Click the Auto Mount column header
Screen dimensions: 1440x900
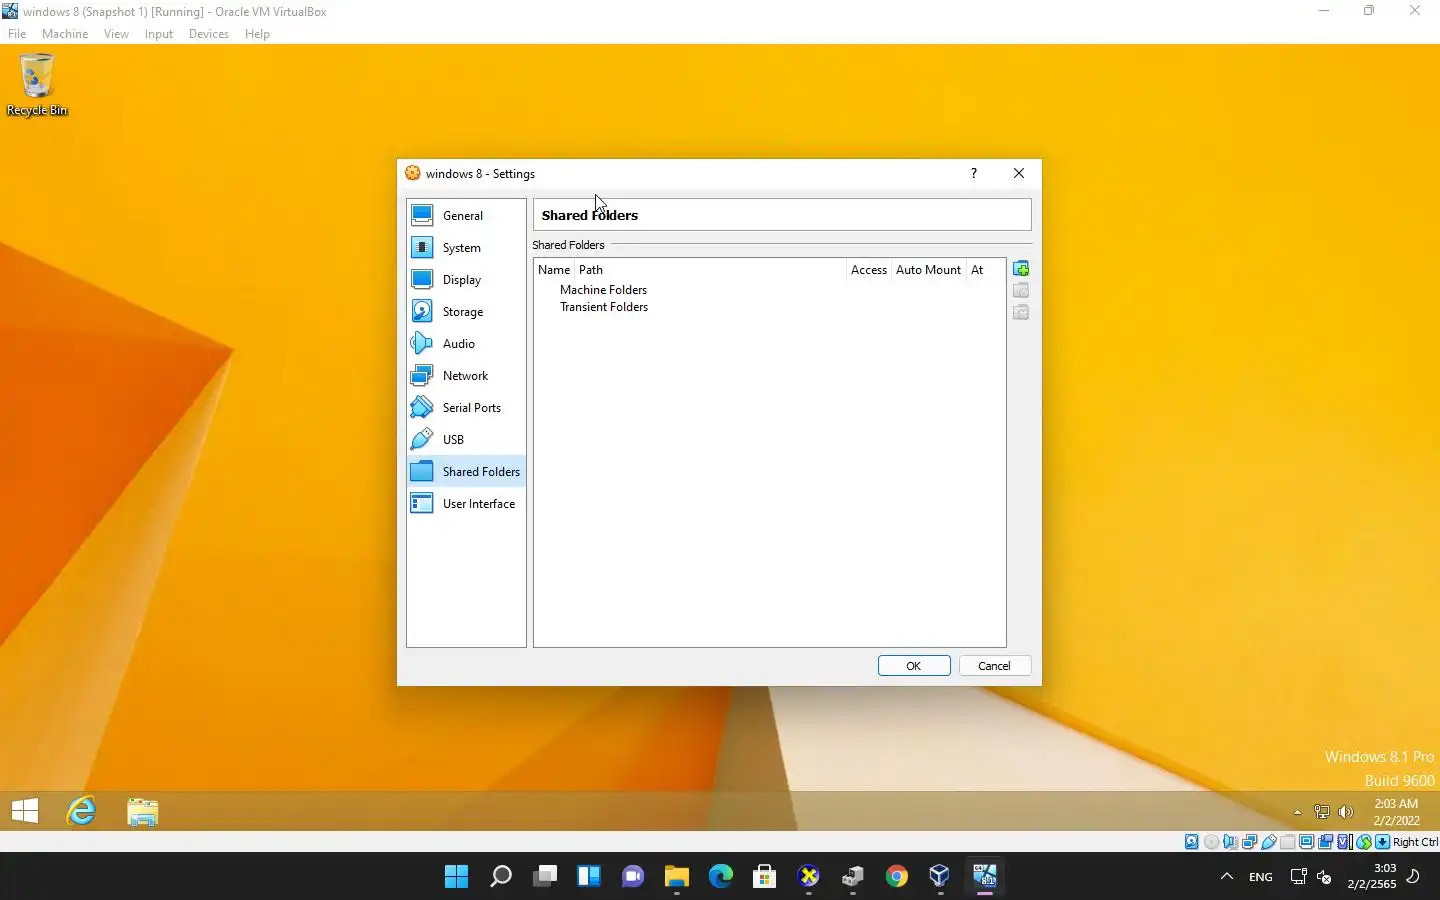[928, 270]
